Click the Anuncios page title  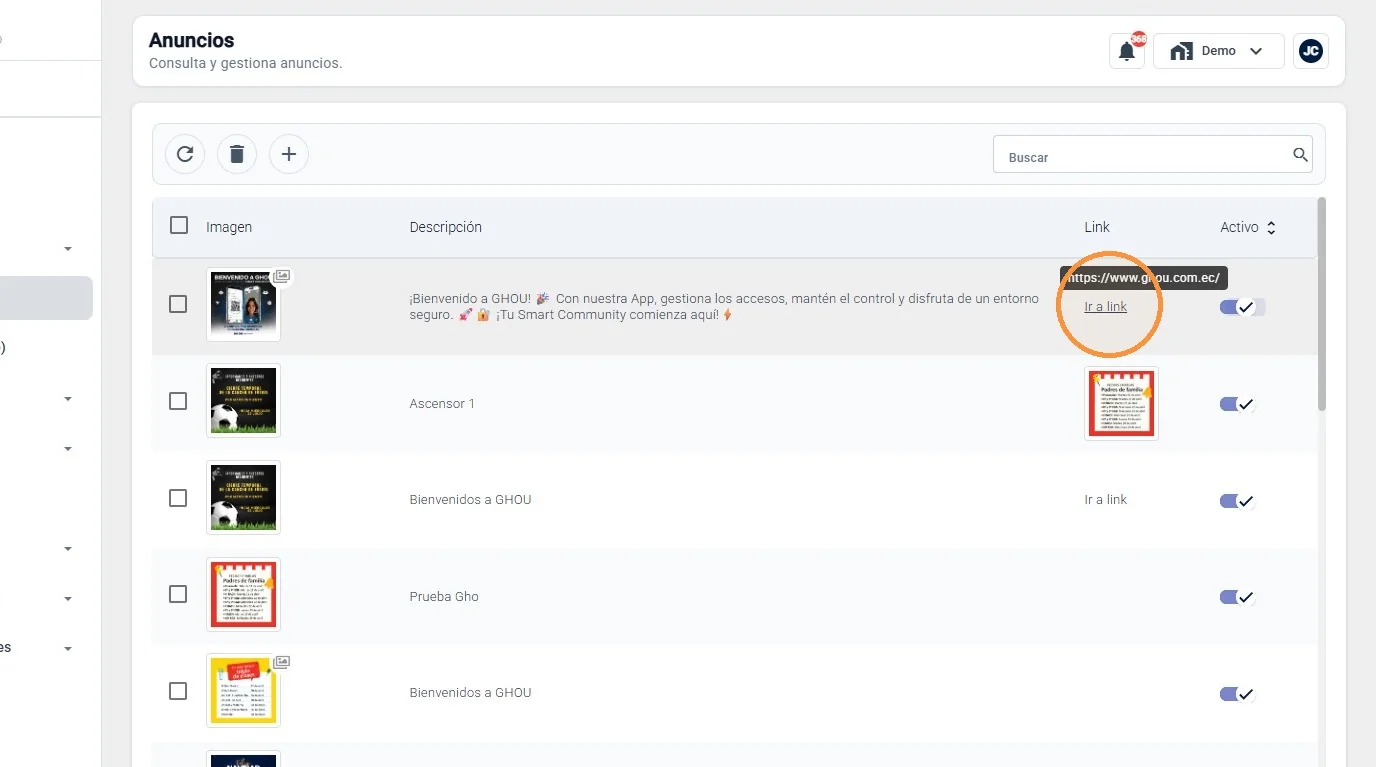[x=191, y=40]
